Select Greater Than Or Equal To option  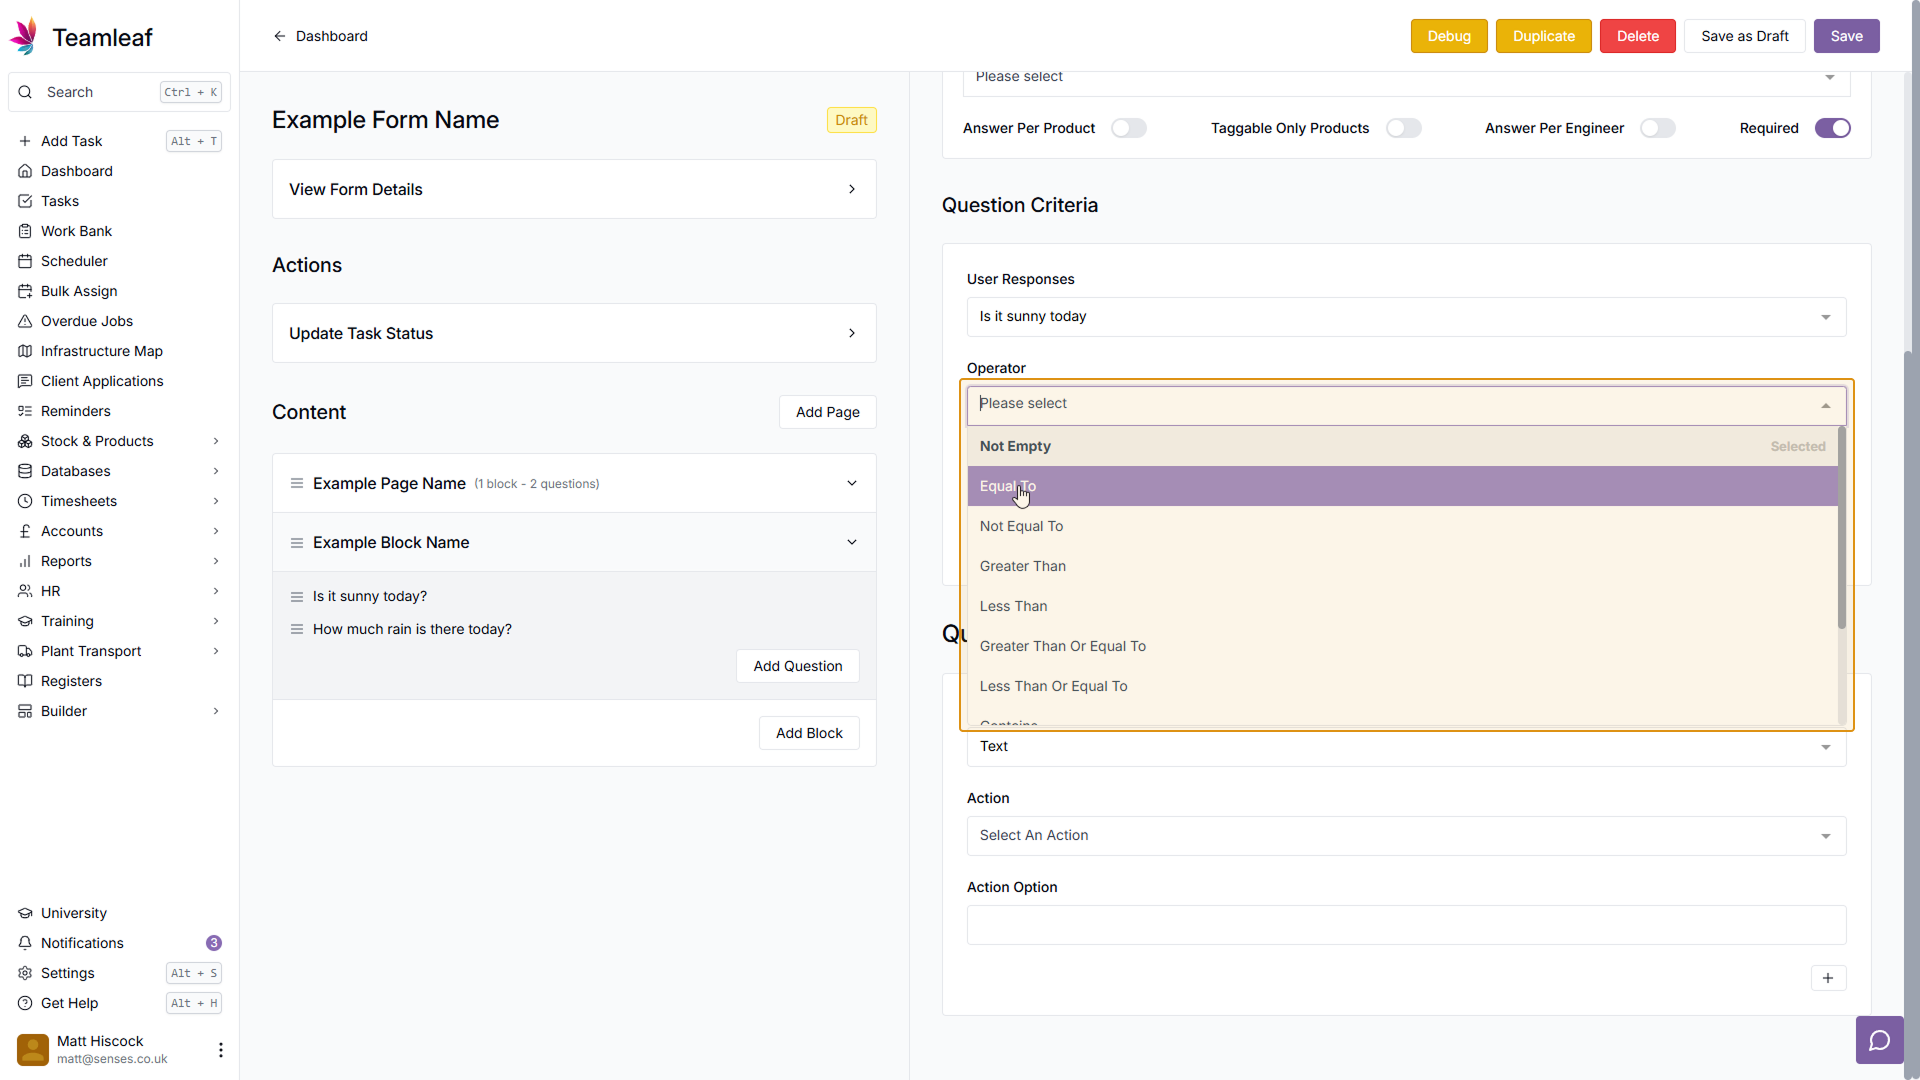point(1063,646)
